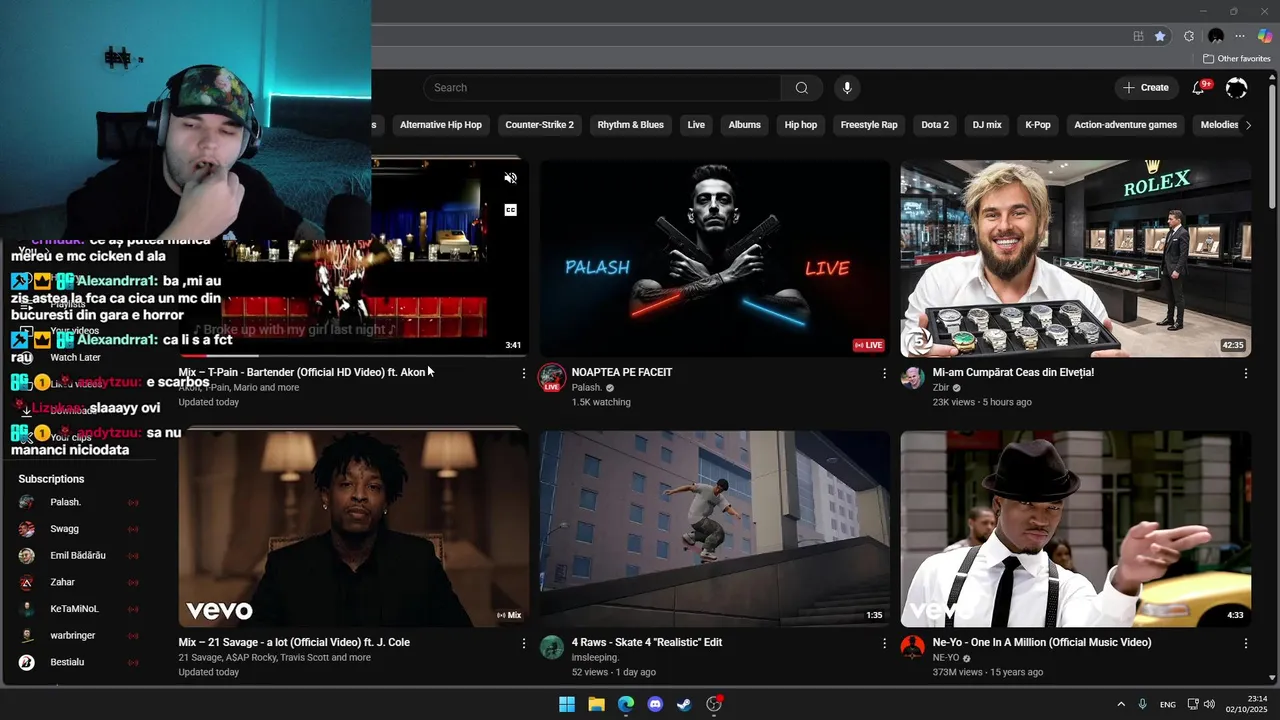Open more options for T-Pain Bartender mix

coord(523,373)
